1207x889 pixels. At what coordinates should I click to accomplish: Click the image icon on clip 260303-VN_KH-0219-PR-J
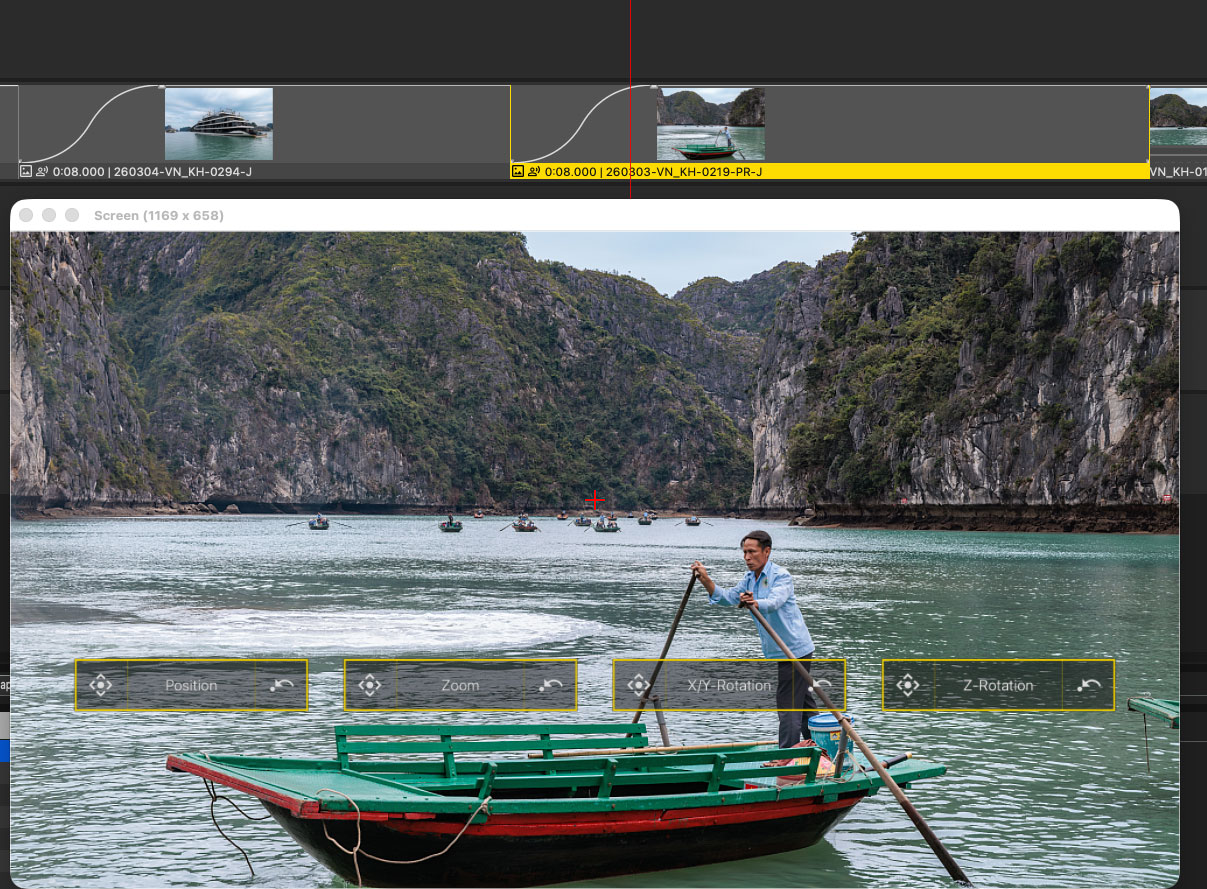coord(518,171)
